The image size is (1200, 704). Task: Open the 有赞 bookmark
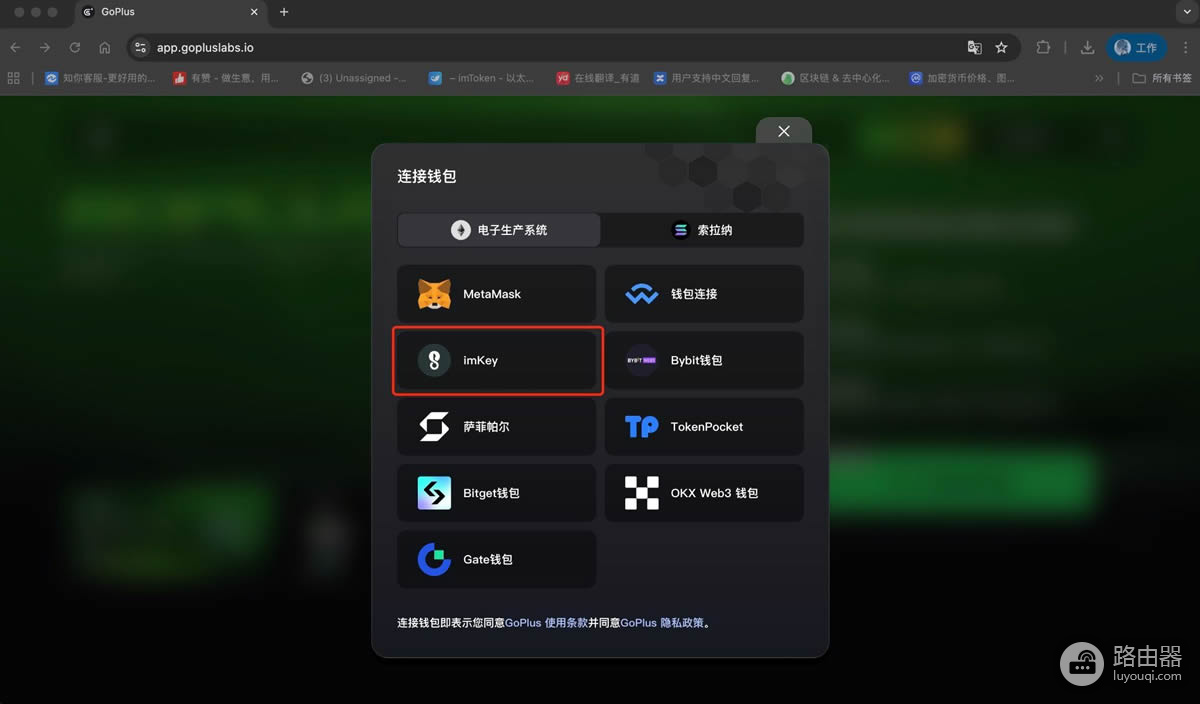[226, 78]
